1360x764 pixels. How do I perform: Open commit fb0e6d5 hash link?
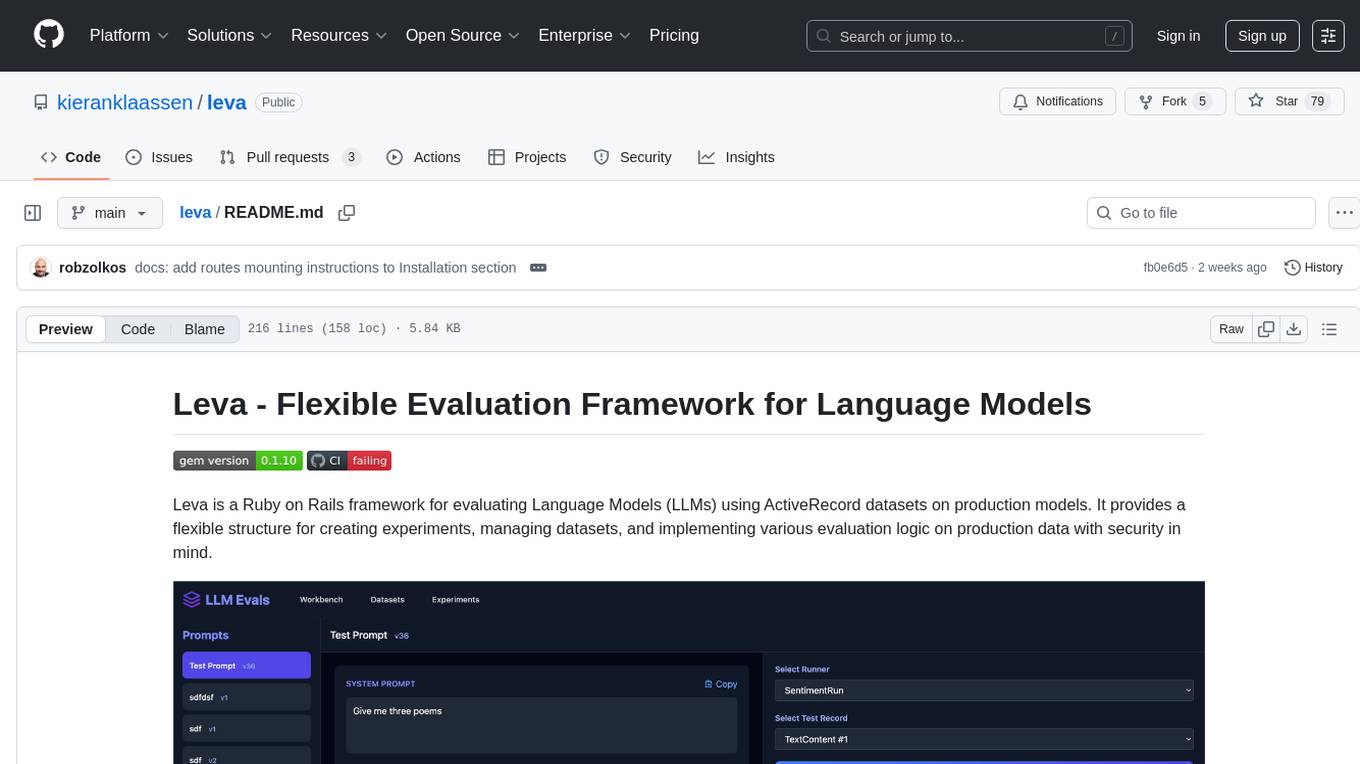click(1165, 268)
